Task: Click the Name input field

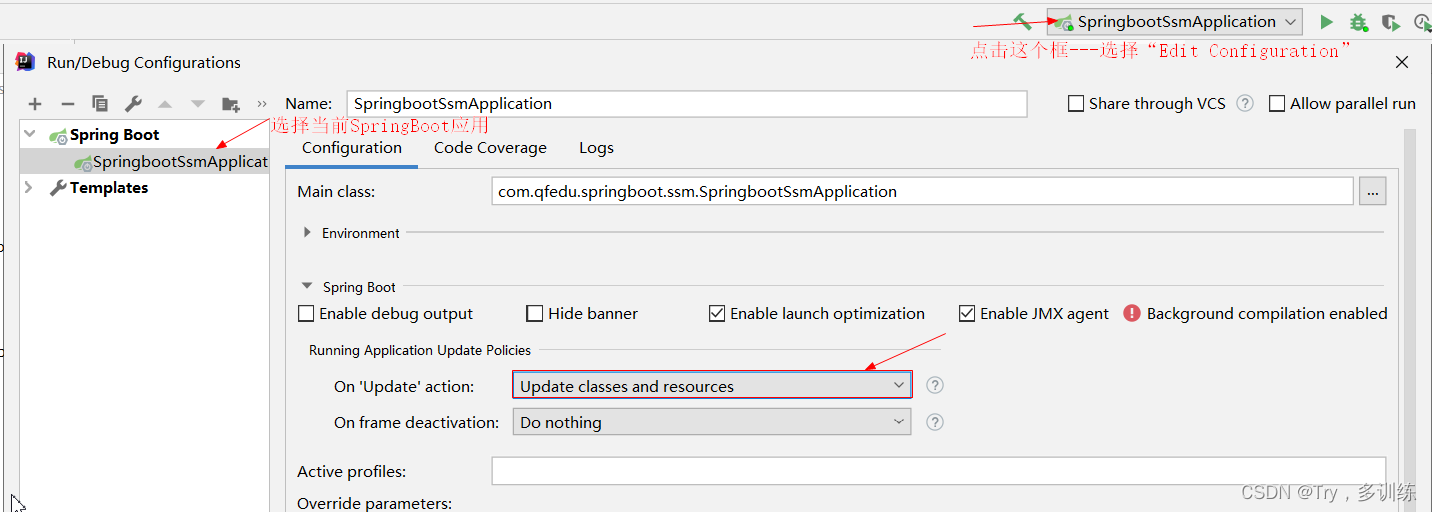Action: [x=687, y=104]
